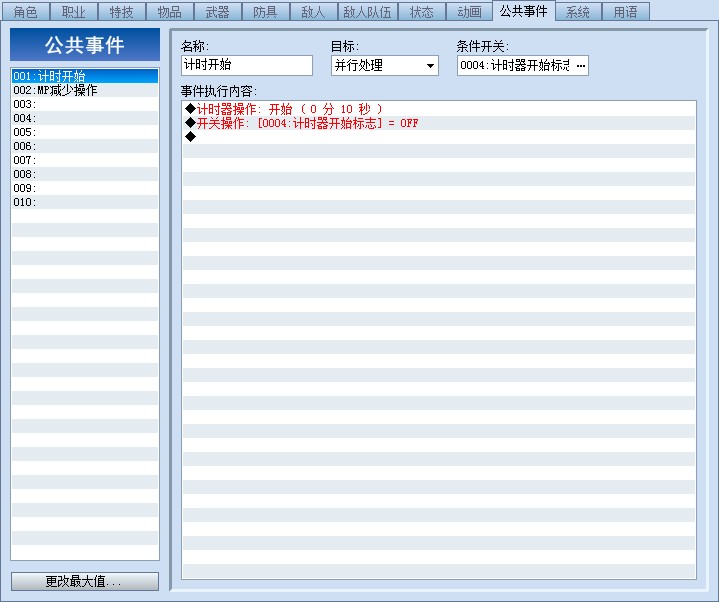This screenshot has height=602, width=719.
Task: Click the 公共事件 tab
Action: pos(524,11)
